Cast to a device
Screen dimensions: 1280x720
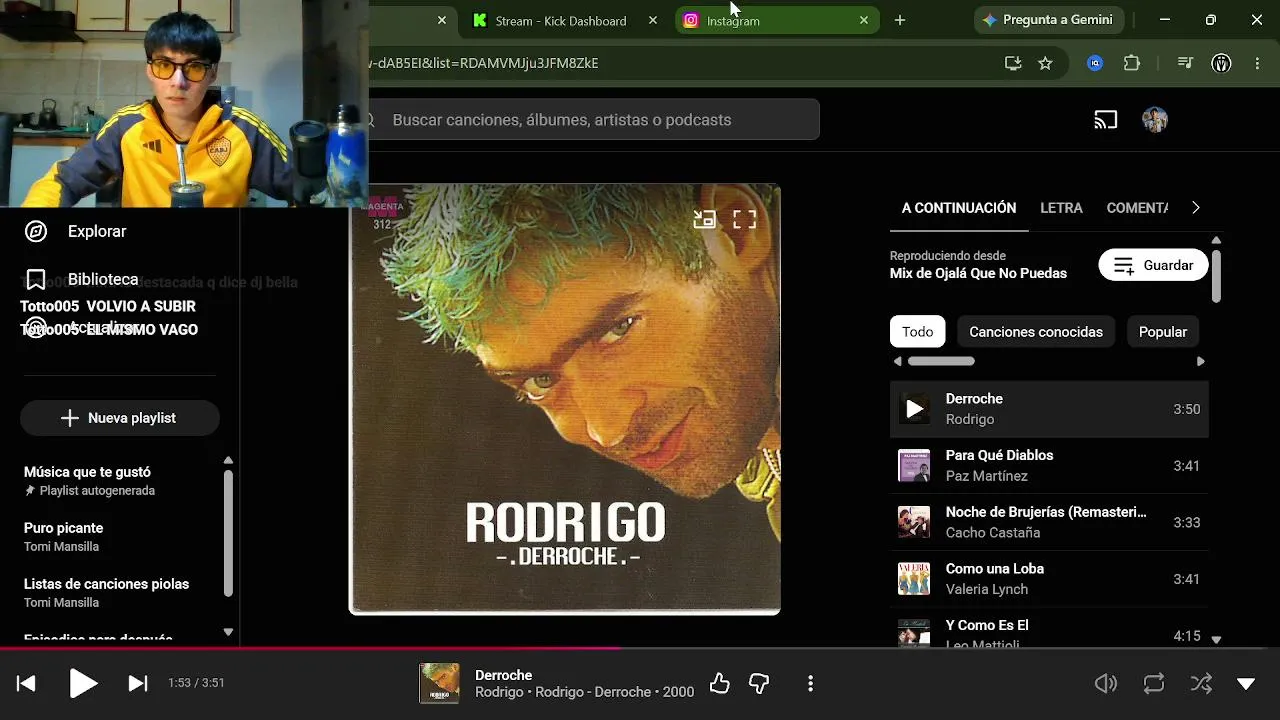[x=1105, y=120]
